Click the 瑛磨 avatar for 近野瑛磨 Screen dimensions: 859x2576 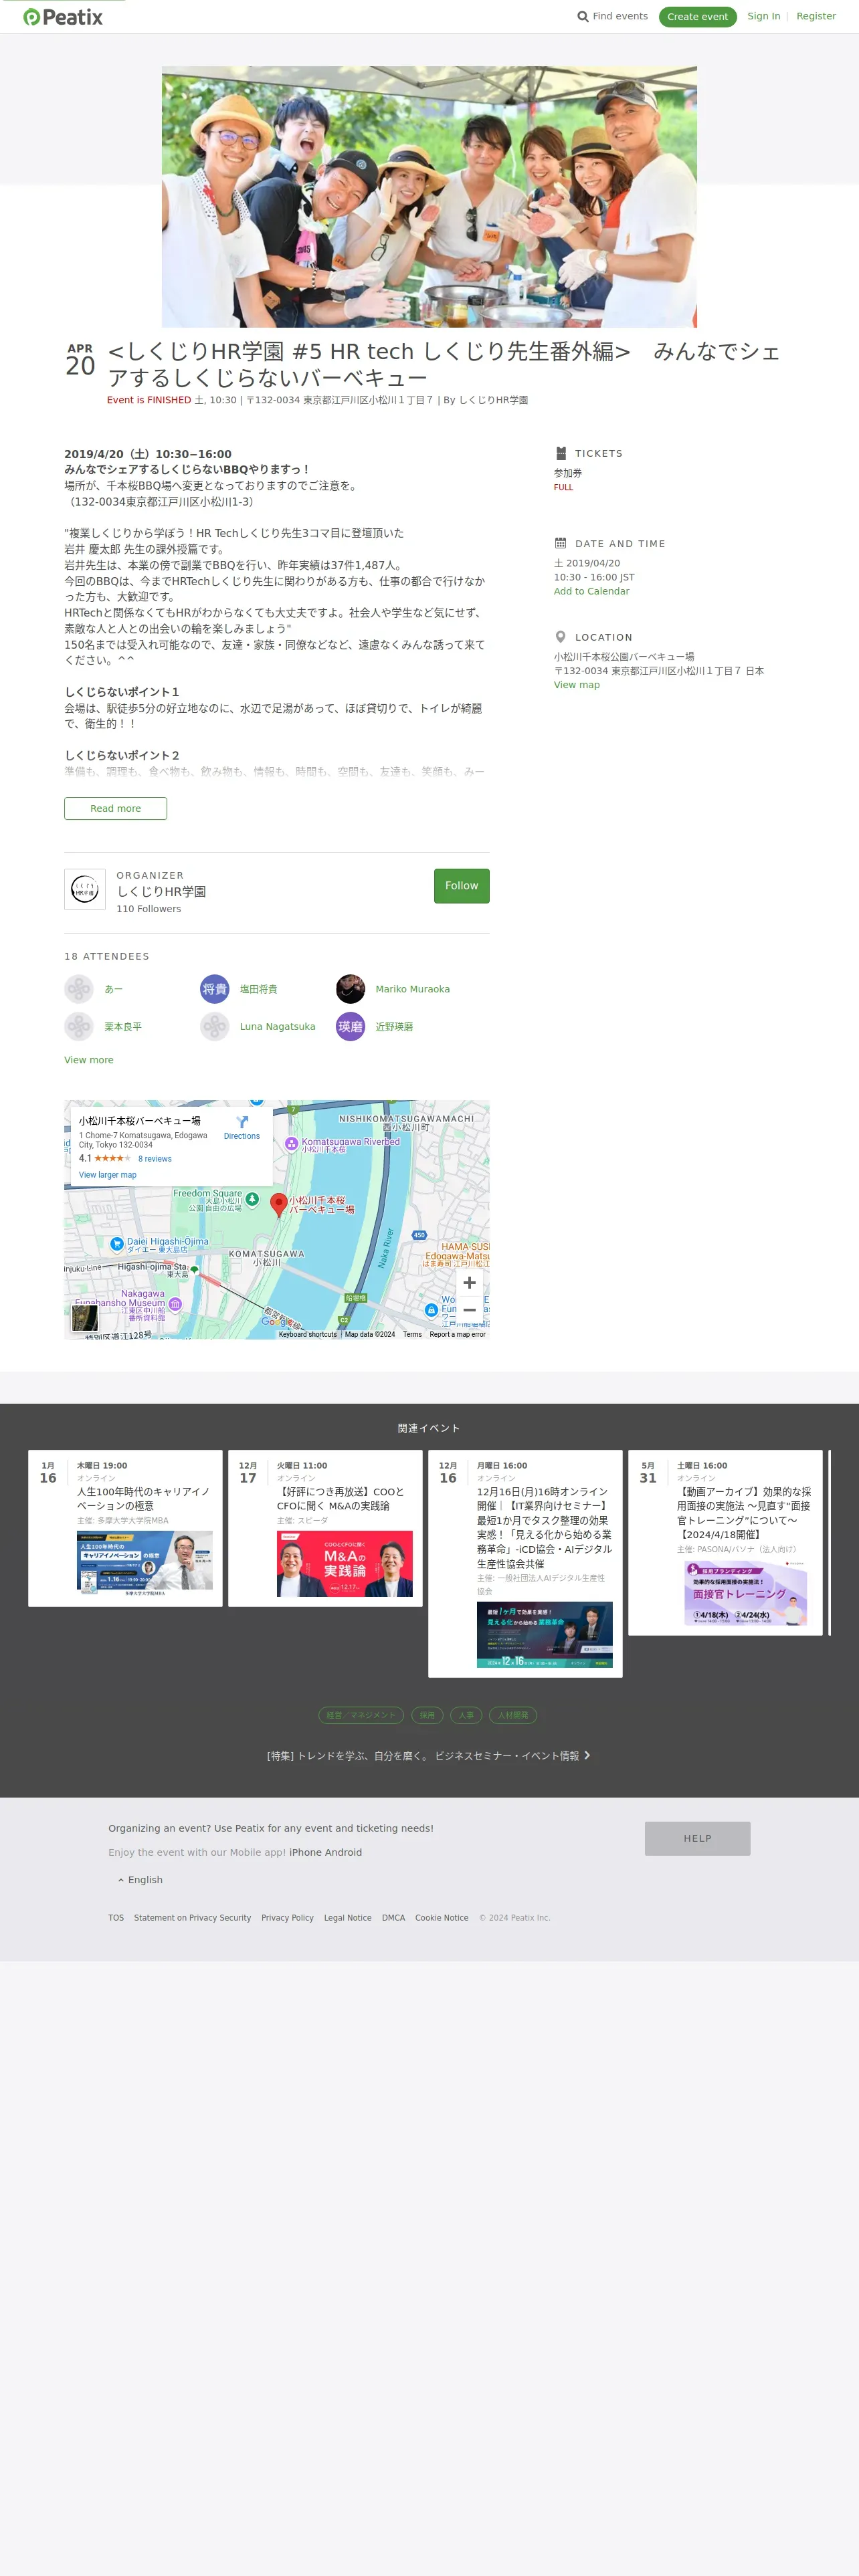click(351, 1027)
